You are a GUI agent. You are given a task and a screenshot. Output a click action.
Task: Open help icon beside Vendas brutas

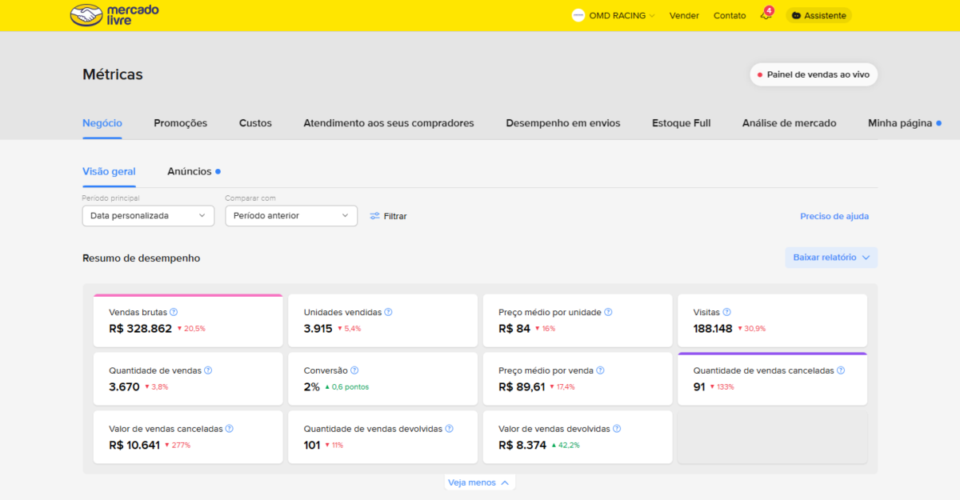174,312
